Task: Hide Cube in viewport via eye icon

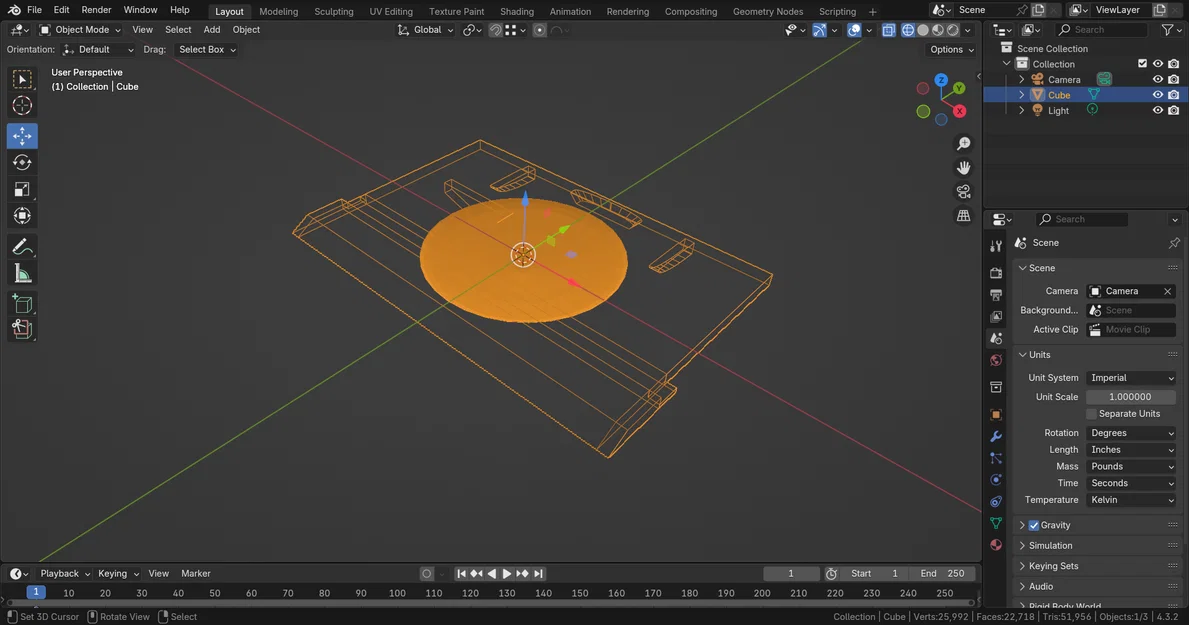Action: click(1158, 95)
